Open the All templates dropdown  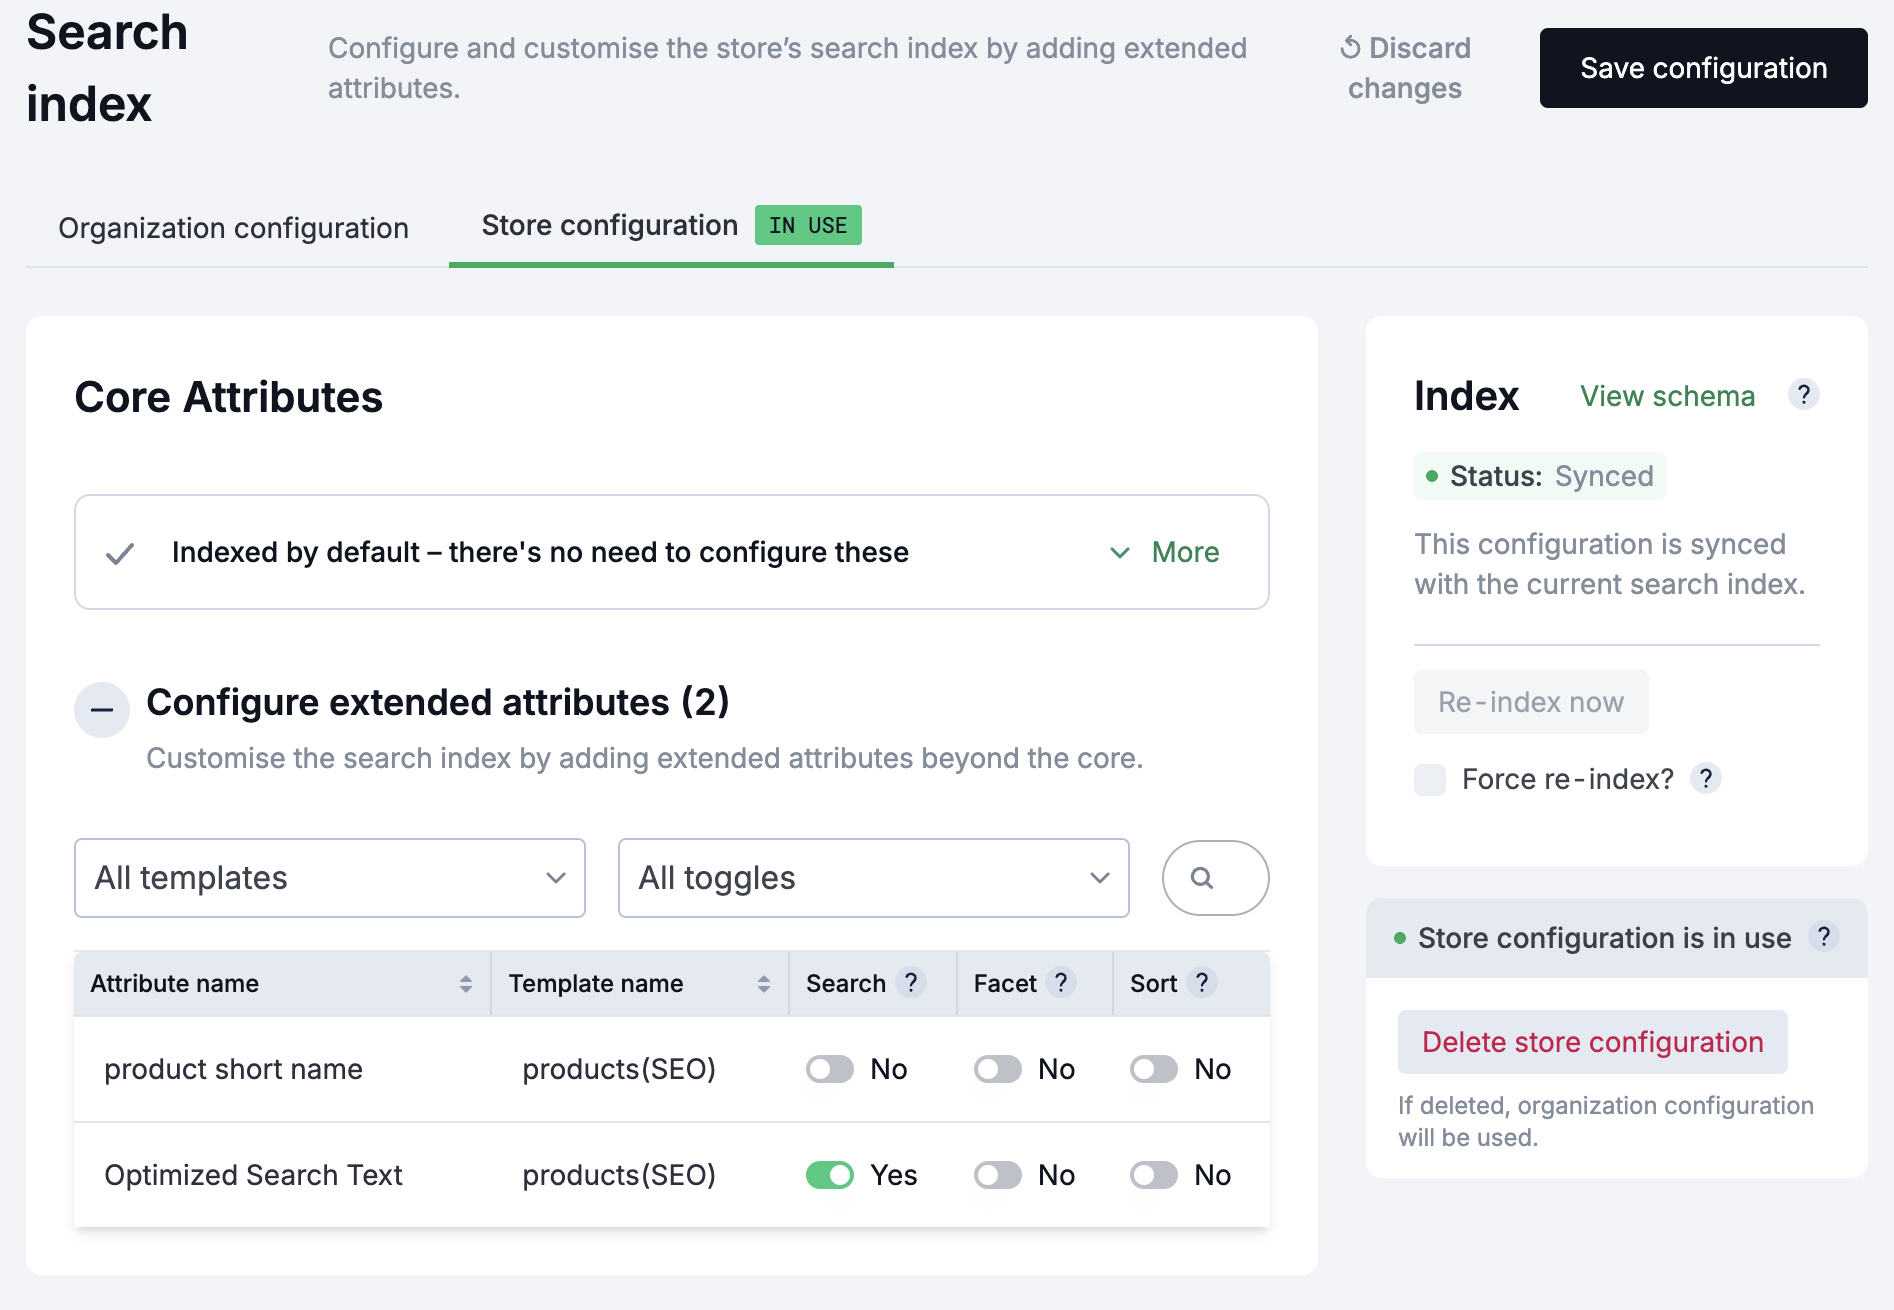tap(329, 878)
